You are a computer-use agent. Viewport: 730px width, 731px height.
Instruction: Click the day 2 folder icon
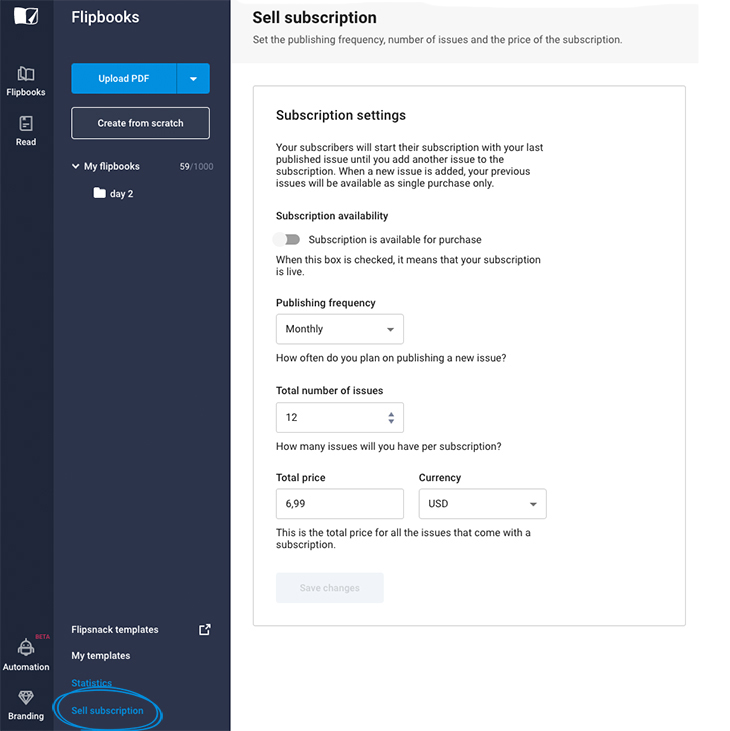pos(99,193)
